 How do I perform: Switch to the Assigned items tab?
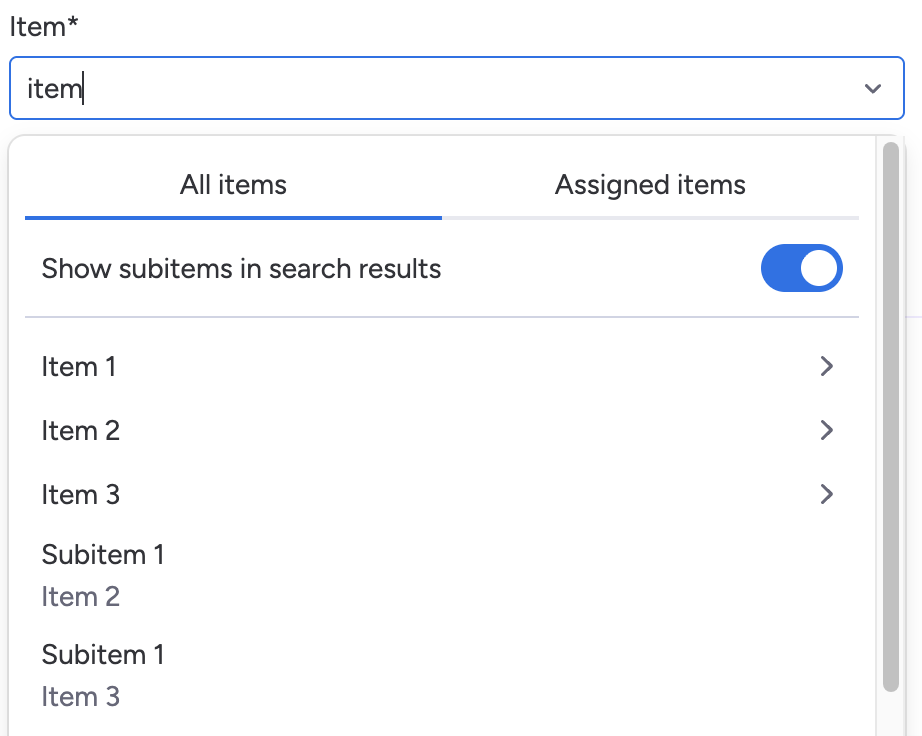[650, 185]
